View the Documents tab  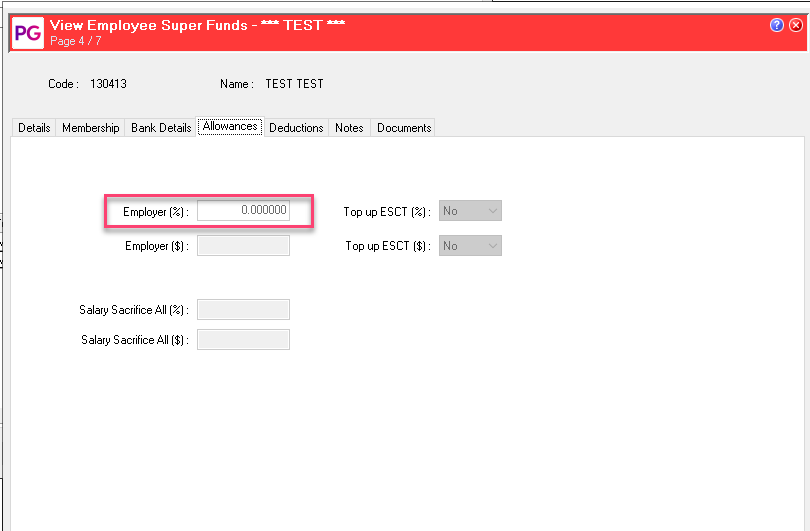click(404, 128)
